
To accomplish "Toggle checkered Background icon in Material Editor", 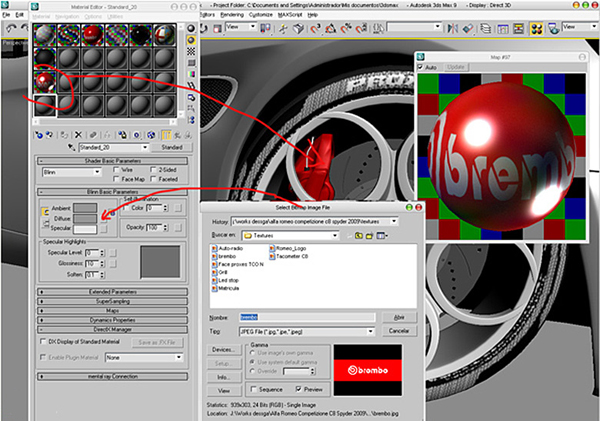I will (x=191, y=51).
